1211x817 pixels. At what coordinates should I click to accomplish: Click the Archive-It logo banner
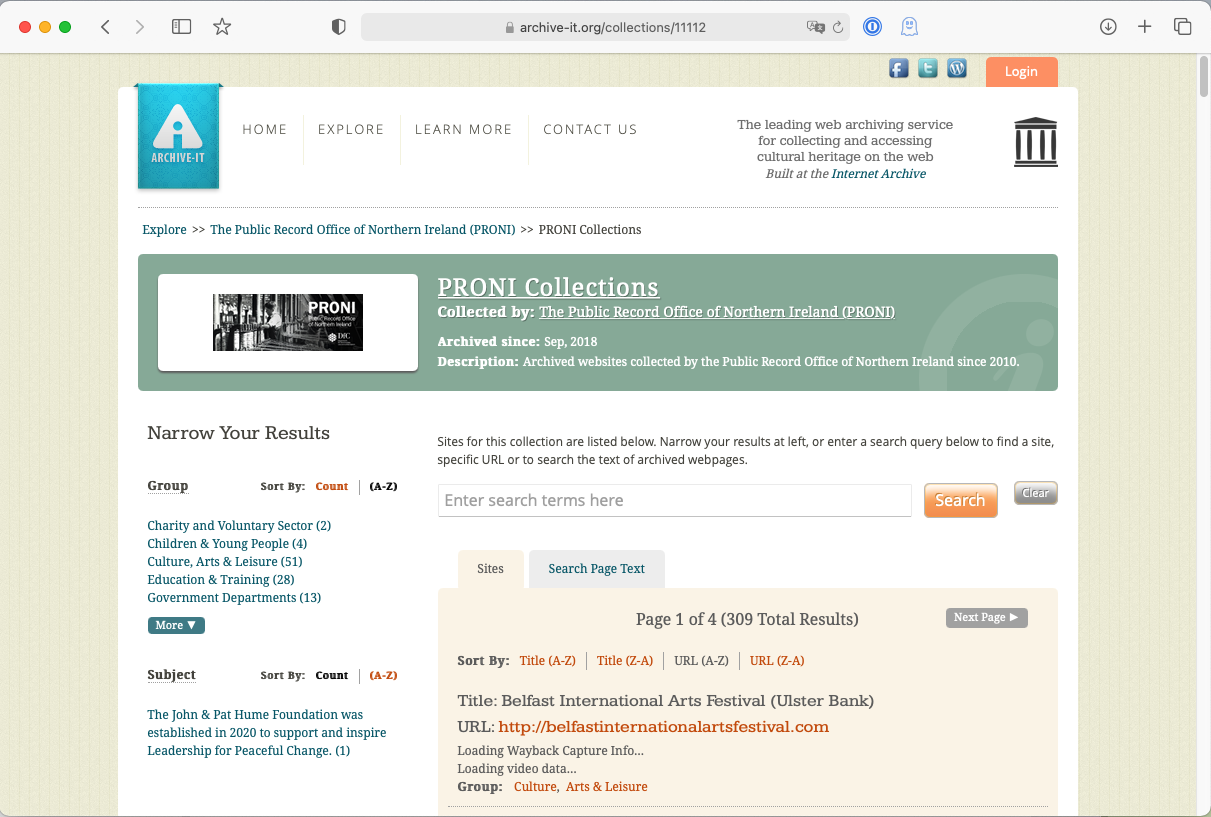pos(178,136)
